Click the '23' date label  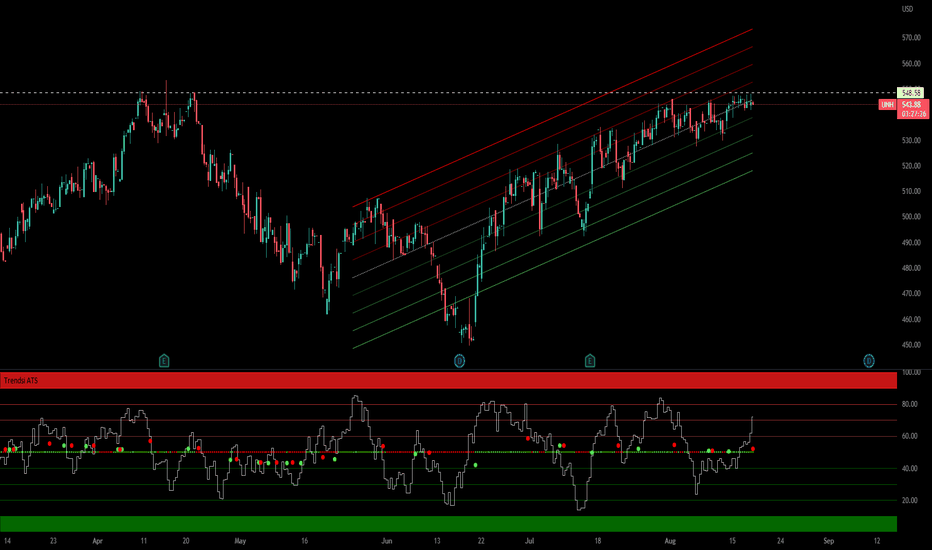[x=53, y=541]
